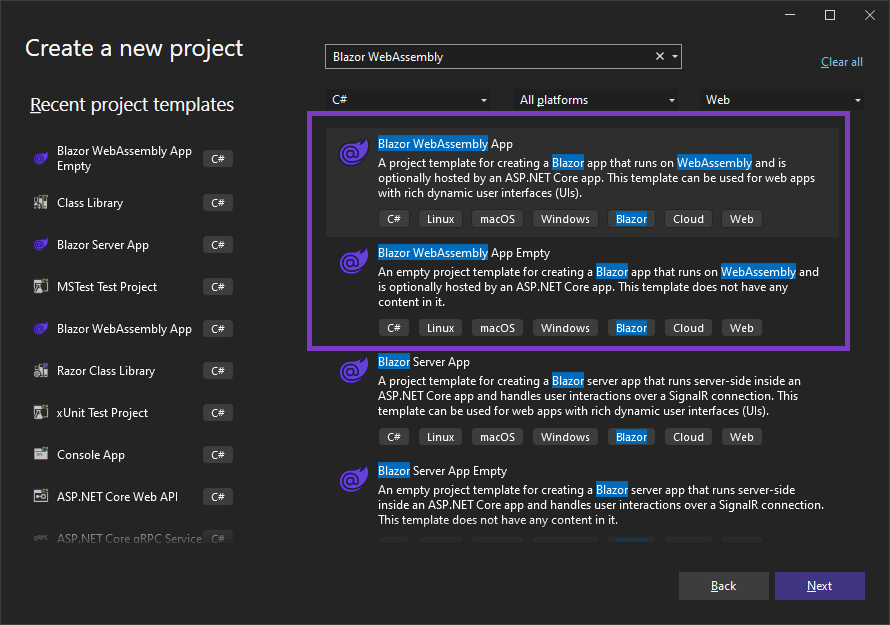The width and height of the screenshot is (890, 625).
Task: Click highlighted Blazor tag under Blazor WebAssembly App
Action: [x=631, y=219]
